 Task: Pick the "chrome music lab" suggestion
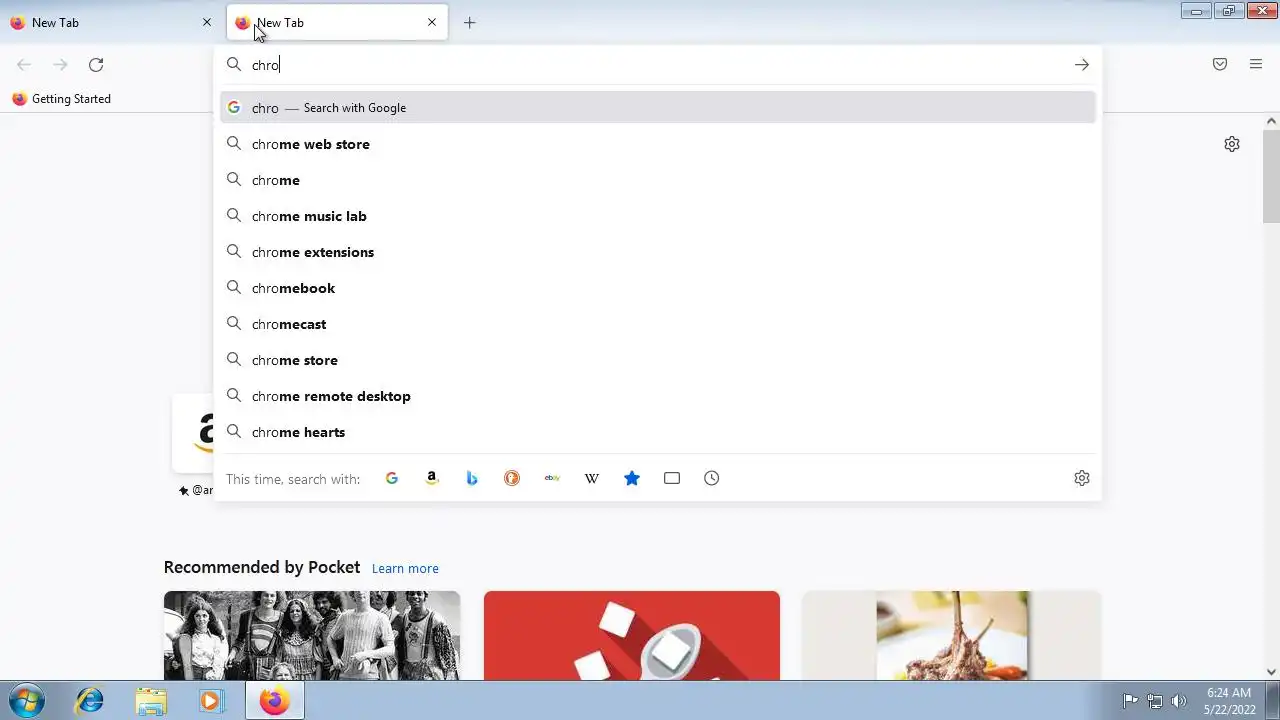click(658, 216)
